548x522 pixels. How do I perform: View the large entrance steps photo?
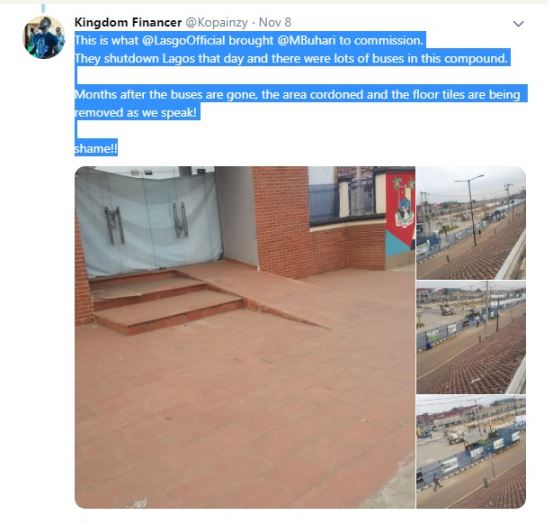tap(245, 337)
